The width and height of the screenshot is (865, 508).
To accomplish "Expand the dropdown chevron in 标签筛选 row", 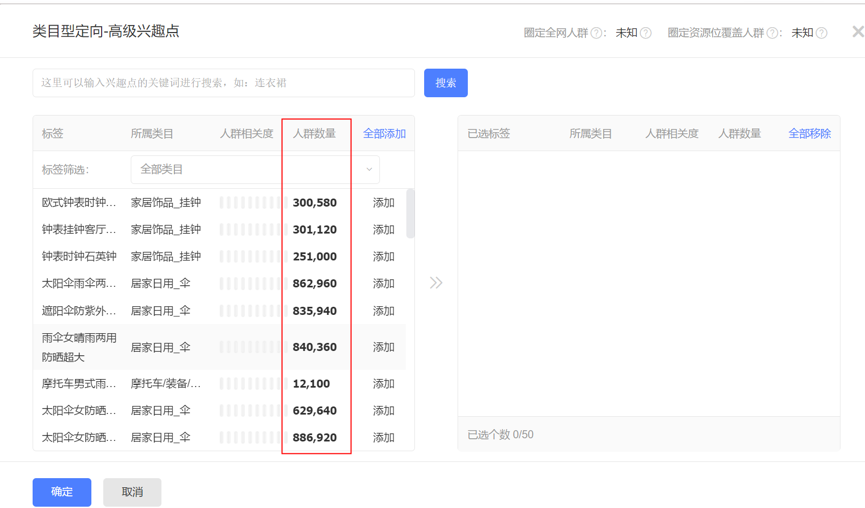I will pyautogui.click(x=369, y=169).
